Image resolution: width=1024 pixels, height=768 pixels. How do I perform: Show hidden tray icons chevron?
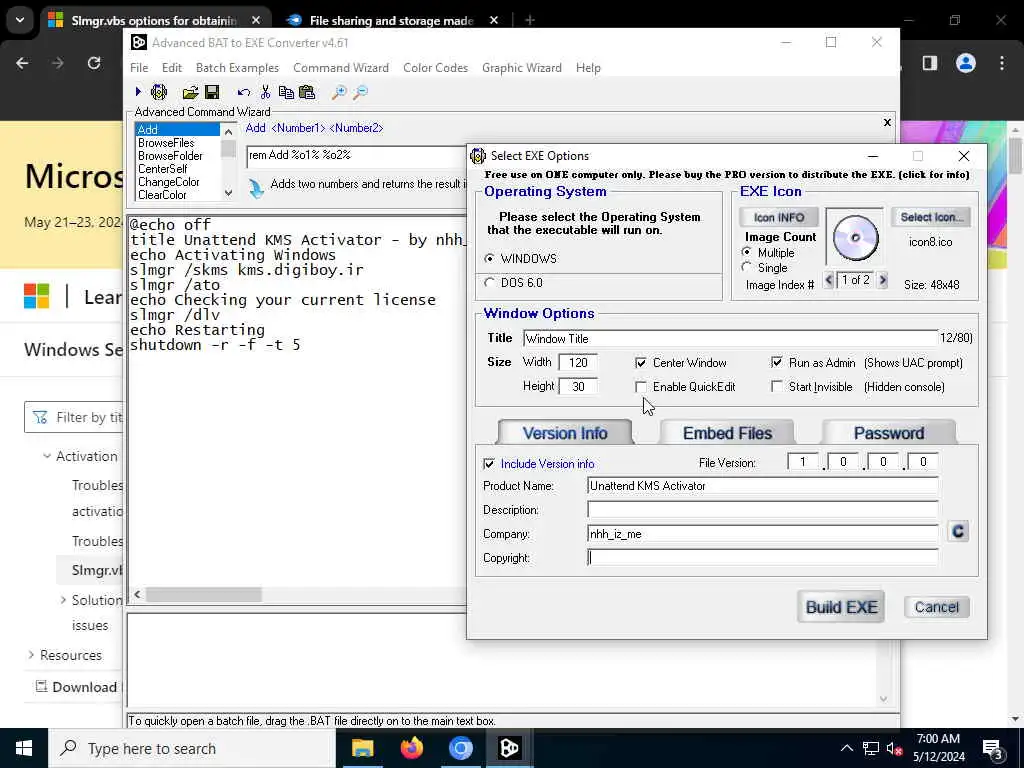click(x=846, y=748)
